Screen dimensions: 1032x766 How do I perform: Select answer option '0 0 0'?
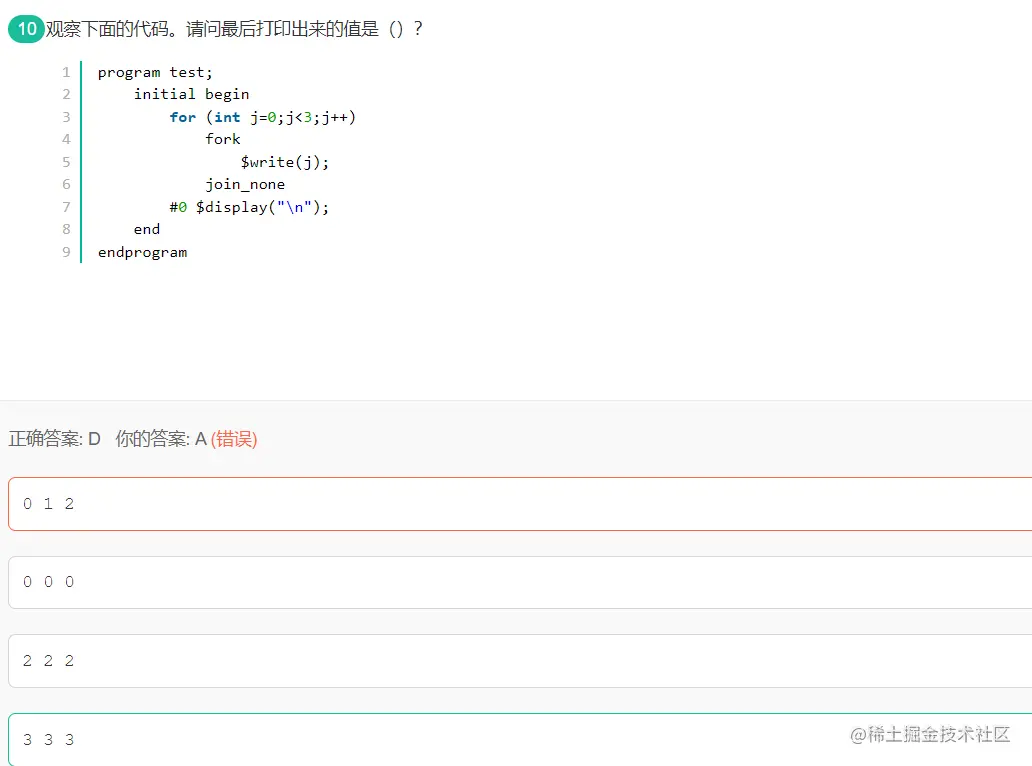click(520, 582)
